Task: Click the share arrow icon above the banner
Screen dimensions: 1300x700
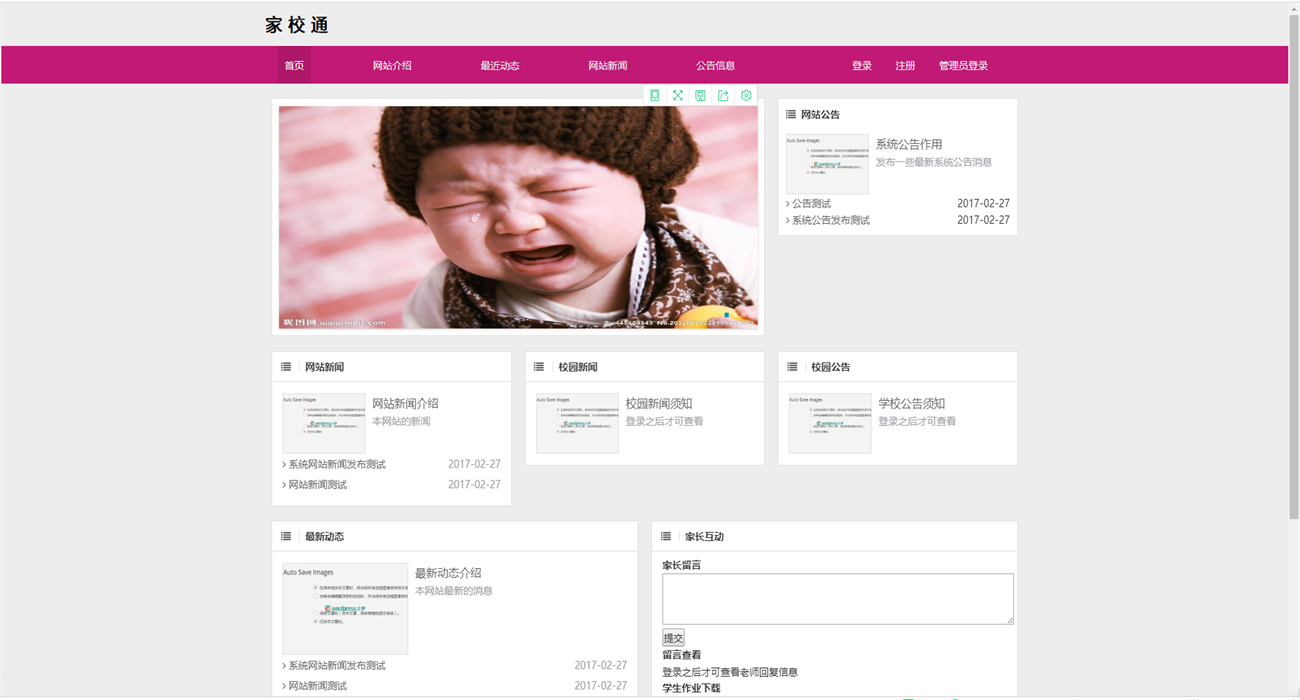Action: tap(723, 95)
